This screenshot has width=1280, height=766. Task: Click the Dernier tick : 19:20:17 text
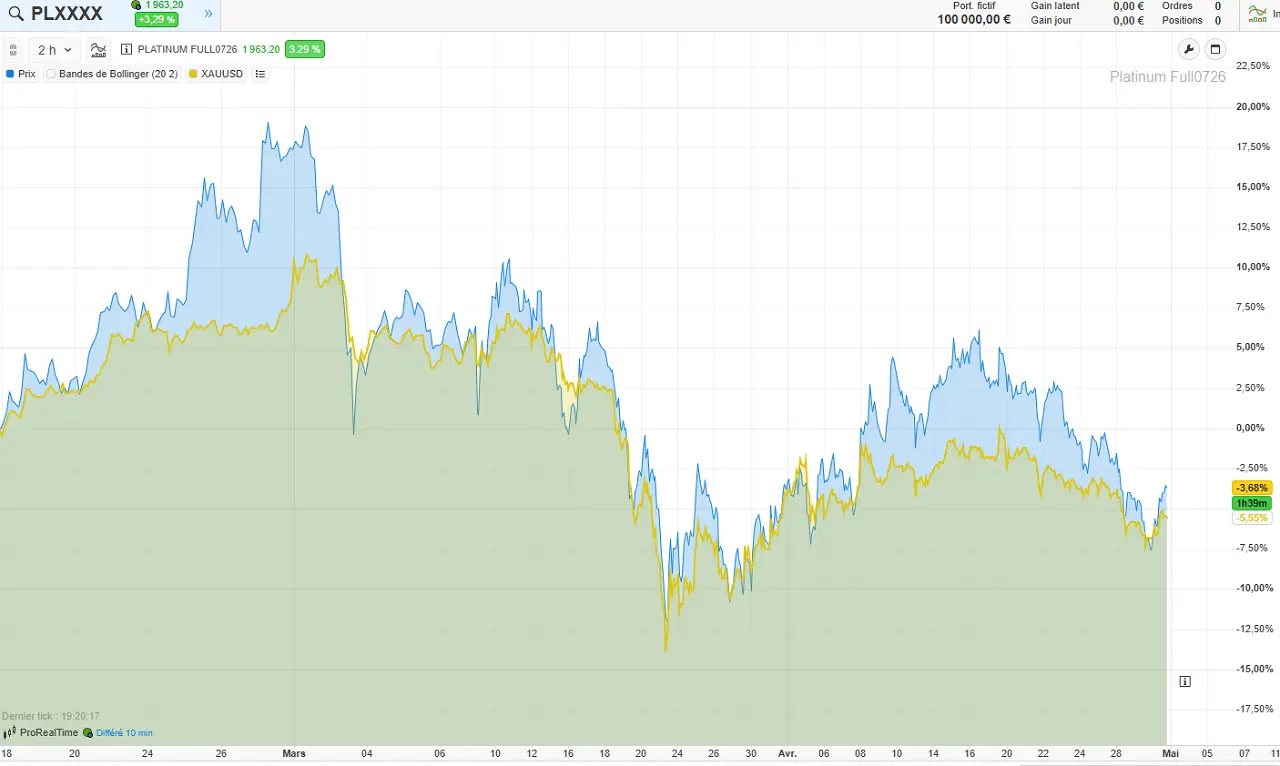(51, 716)
